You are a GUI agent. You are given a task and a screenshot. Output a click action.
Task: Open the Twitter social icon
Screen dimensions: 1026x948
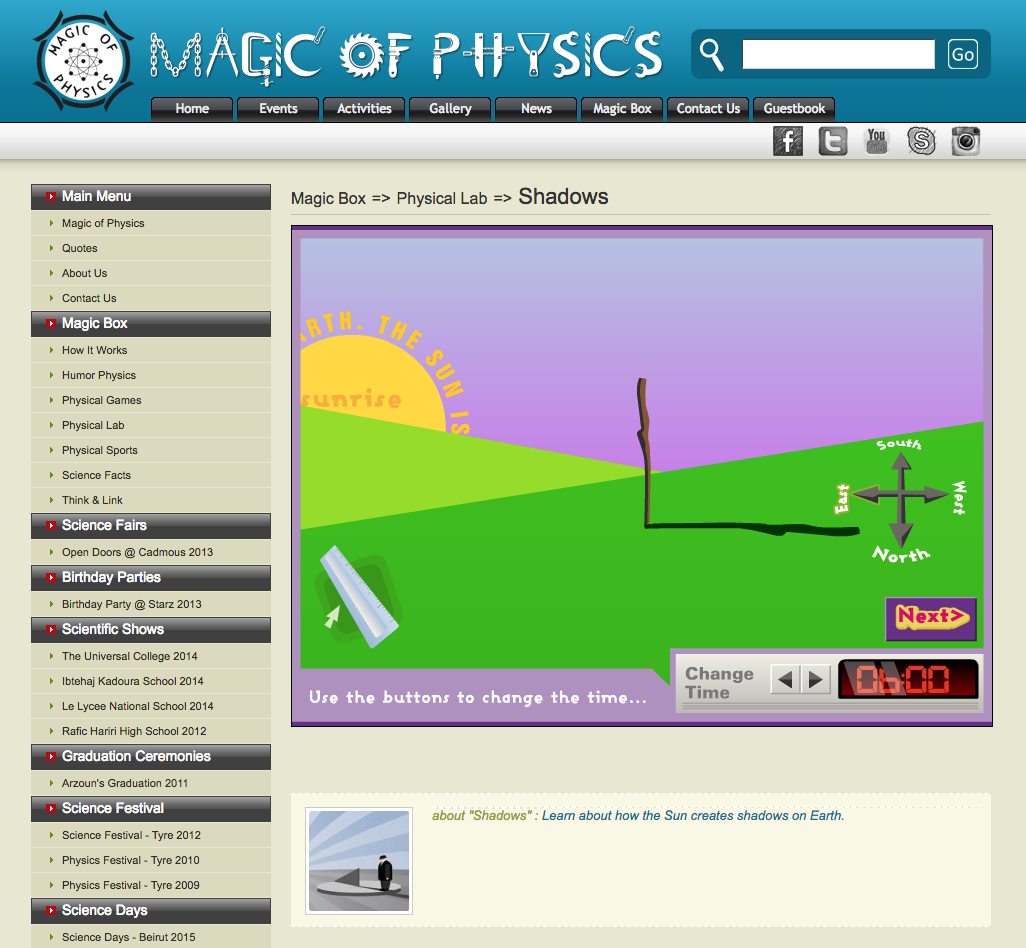(832, 141)
